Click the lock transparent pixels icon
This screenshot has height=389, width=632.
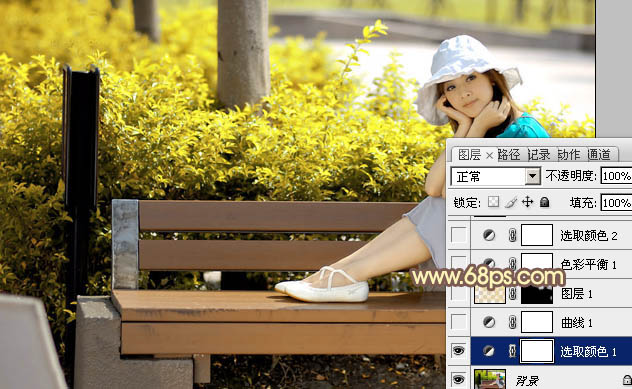pos(493,202)
